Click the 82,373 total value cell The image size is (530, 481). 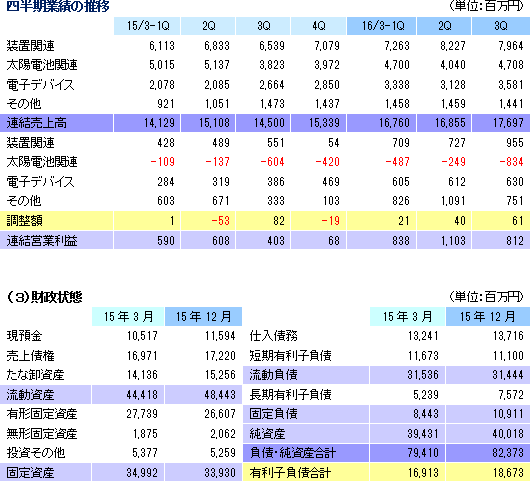(x=488, y=453)
